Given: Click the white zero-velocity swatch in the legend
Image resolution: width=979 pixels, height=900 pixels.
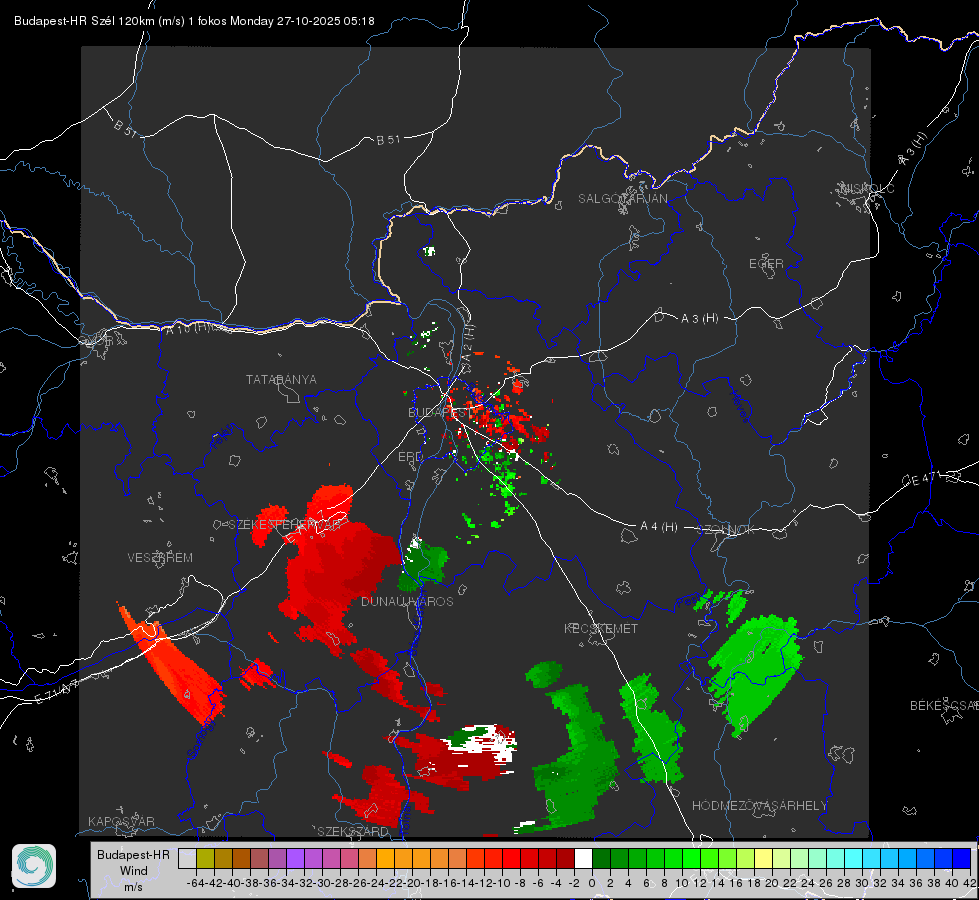Looking at the screenshot, I should (x=583, y=859).
